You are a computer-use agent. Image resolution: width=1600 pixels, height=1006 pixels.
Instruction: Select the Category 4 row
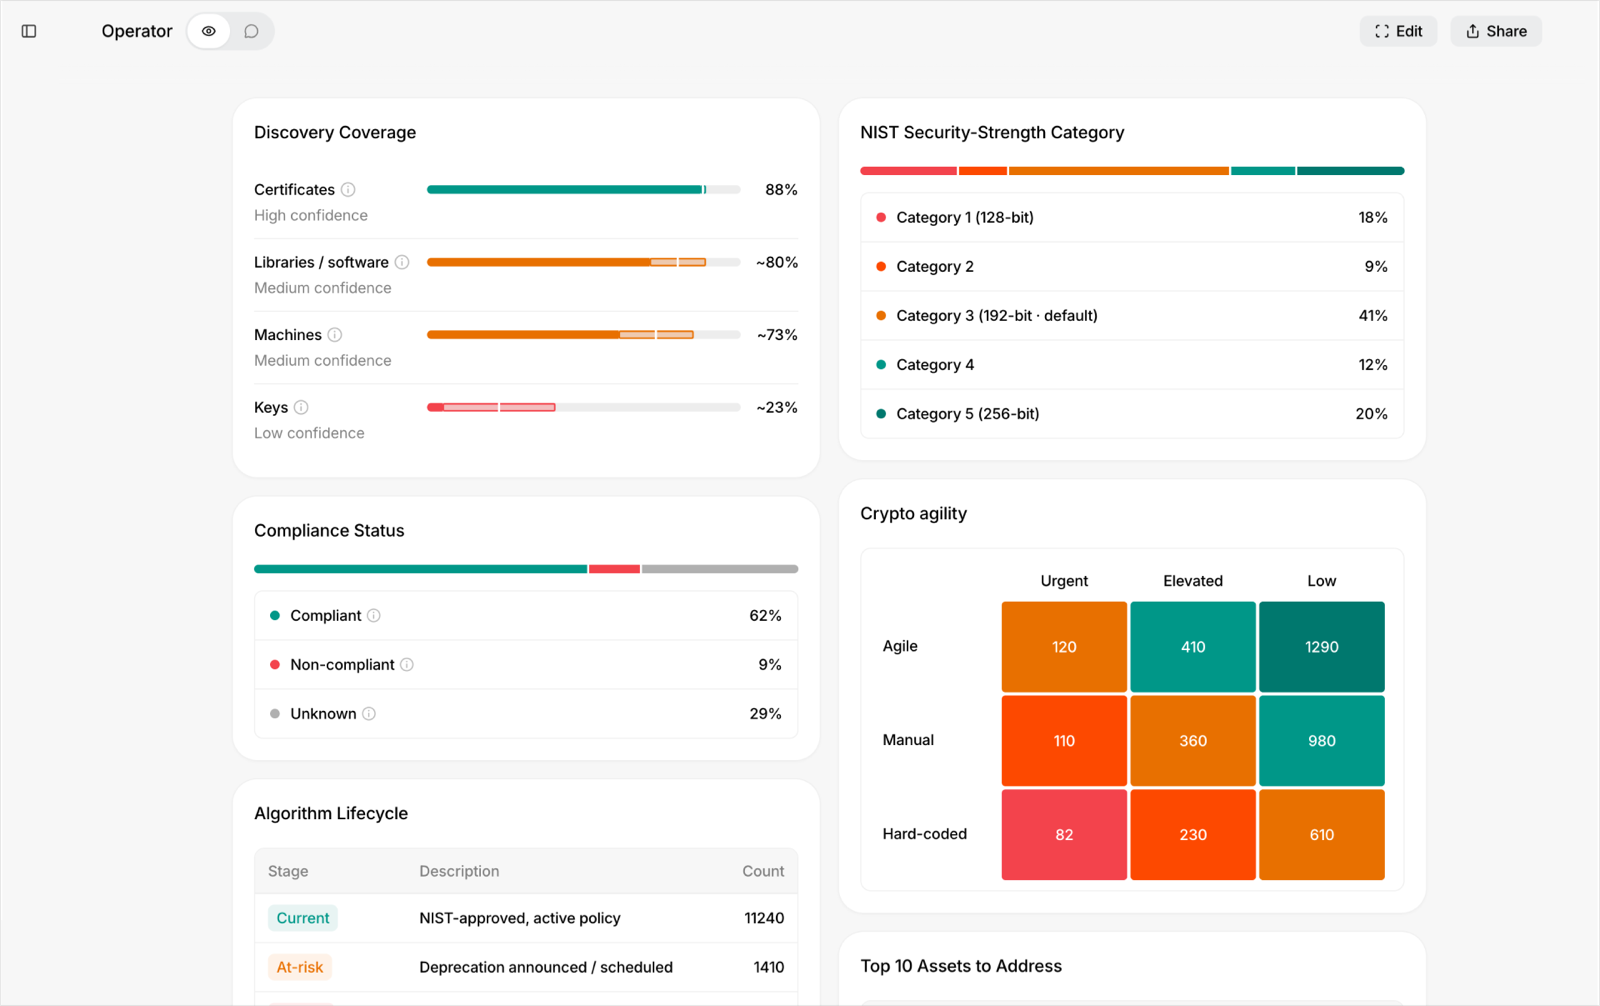click(1132, 364)
